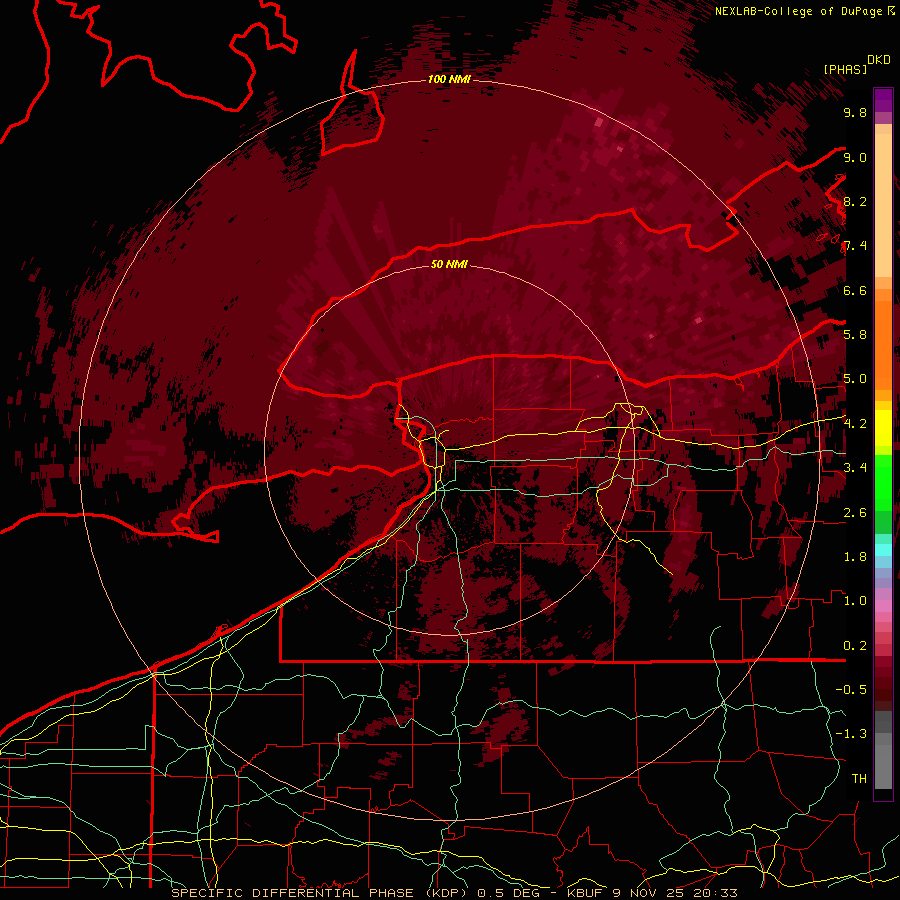Image resolution: width=900 pixels, height=900 pixels.
Task: Click the 8.2 legend value
Action: tap(855, 202)
